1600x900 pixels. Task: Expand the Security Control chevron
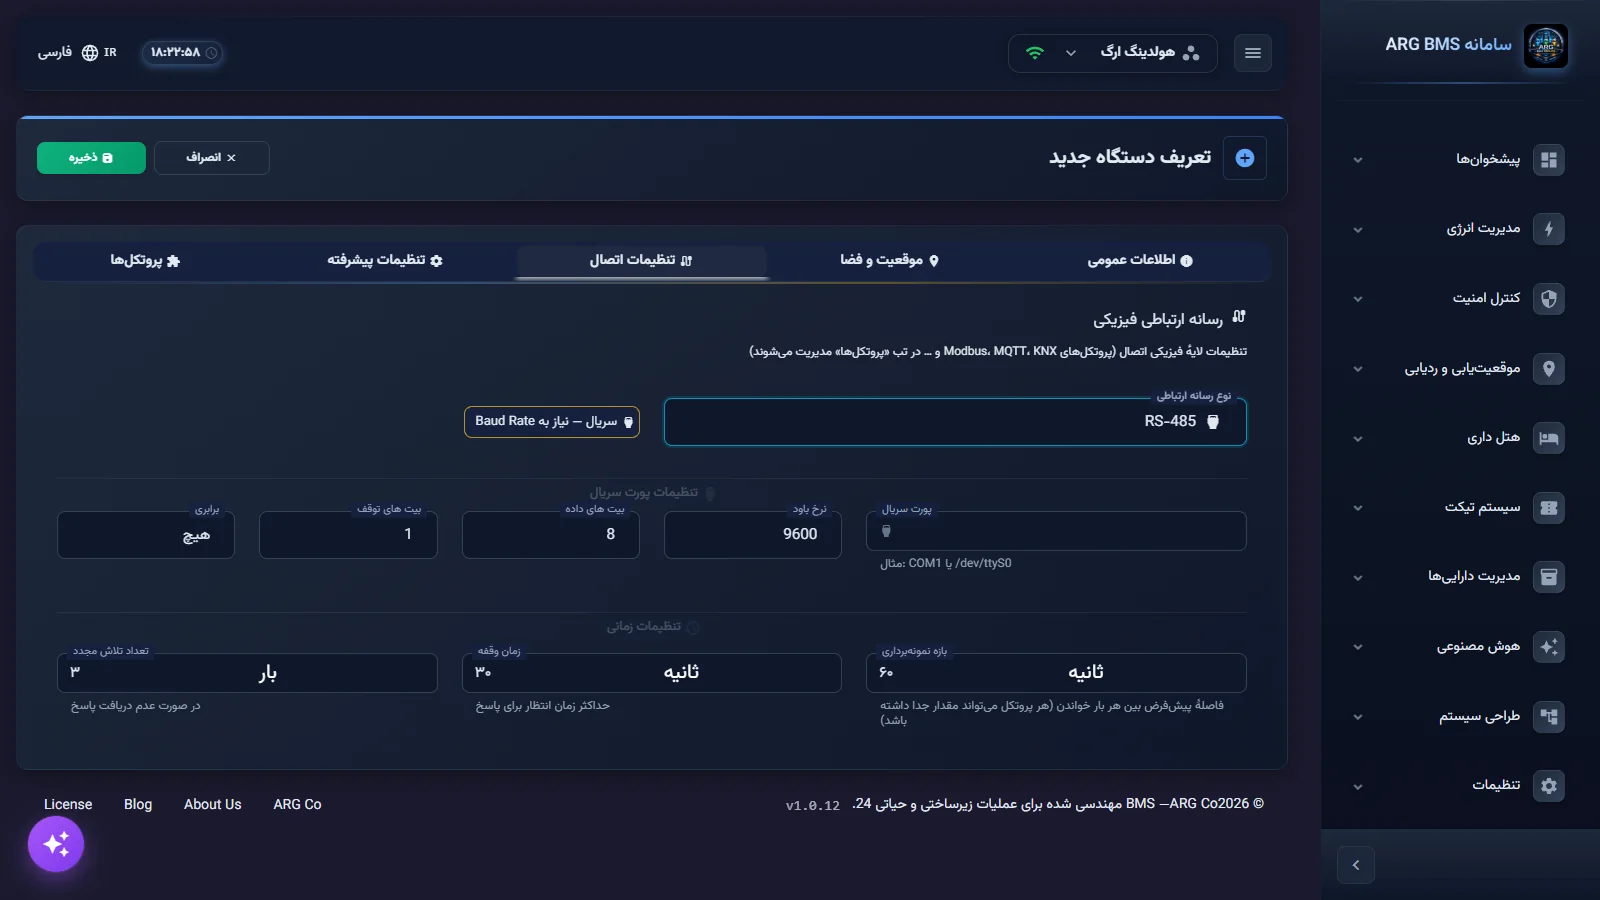pyautogui.click(x=1357, y=299)
